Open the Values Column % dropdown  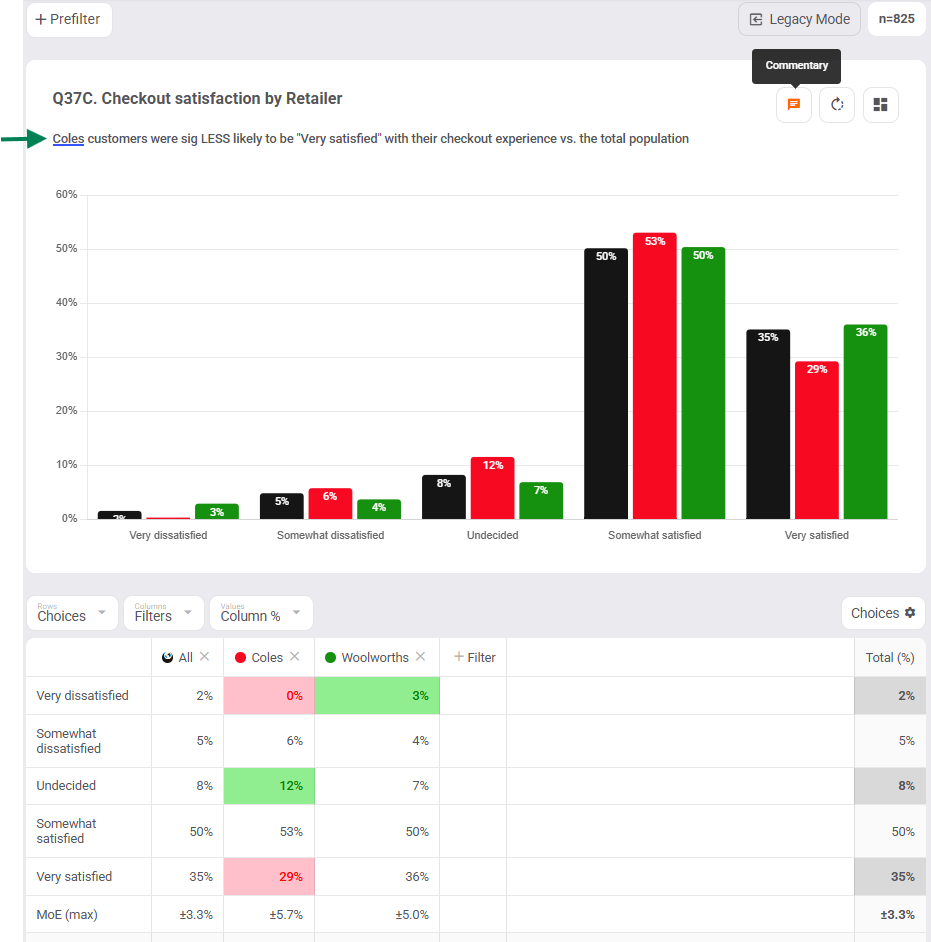(x=261, y=613)
